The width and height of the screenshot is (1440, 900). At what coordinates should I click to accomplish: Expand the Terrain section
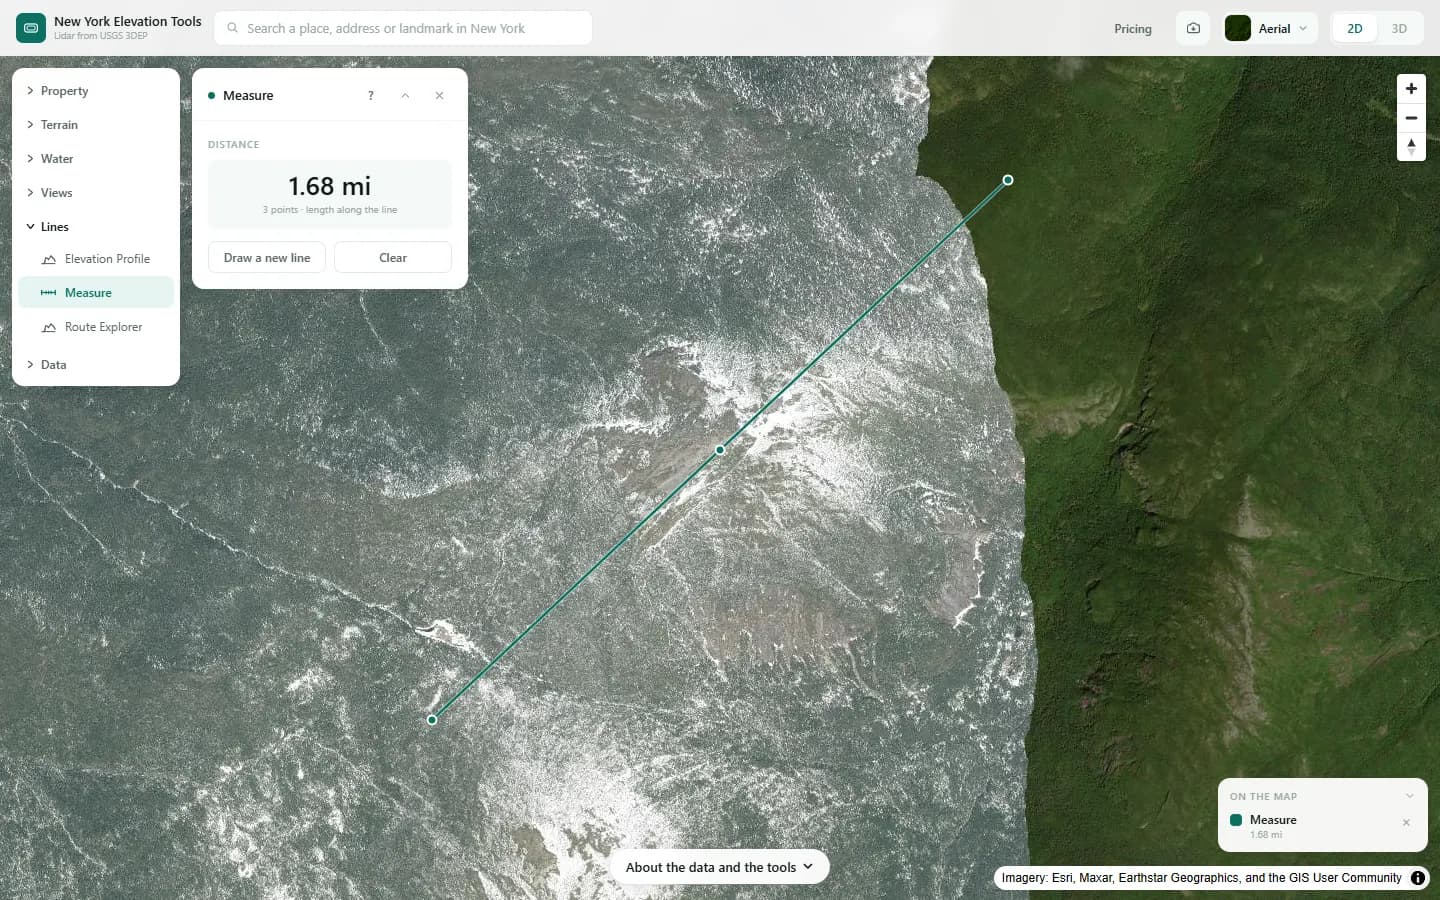tap(96, 125)
